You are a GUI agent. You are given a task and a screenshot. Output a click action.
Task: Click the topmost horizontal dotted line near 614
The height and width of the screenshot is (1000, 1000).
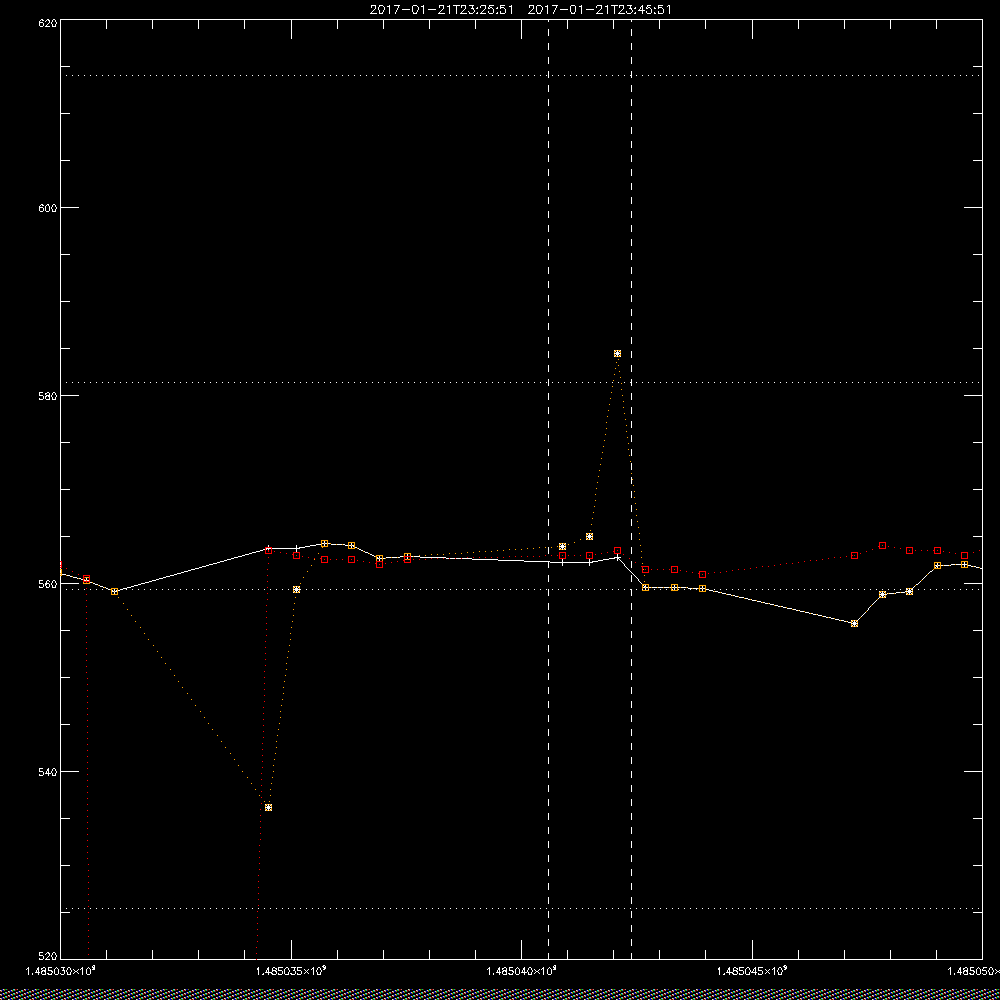tap(521, 75)
